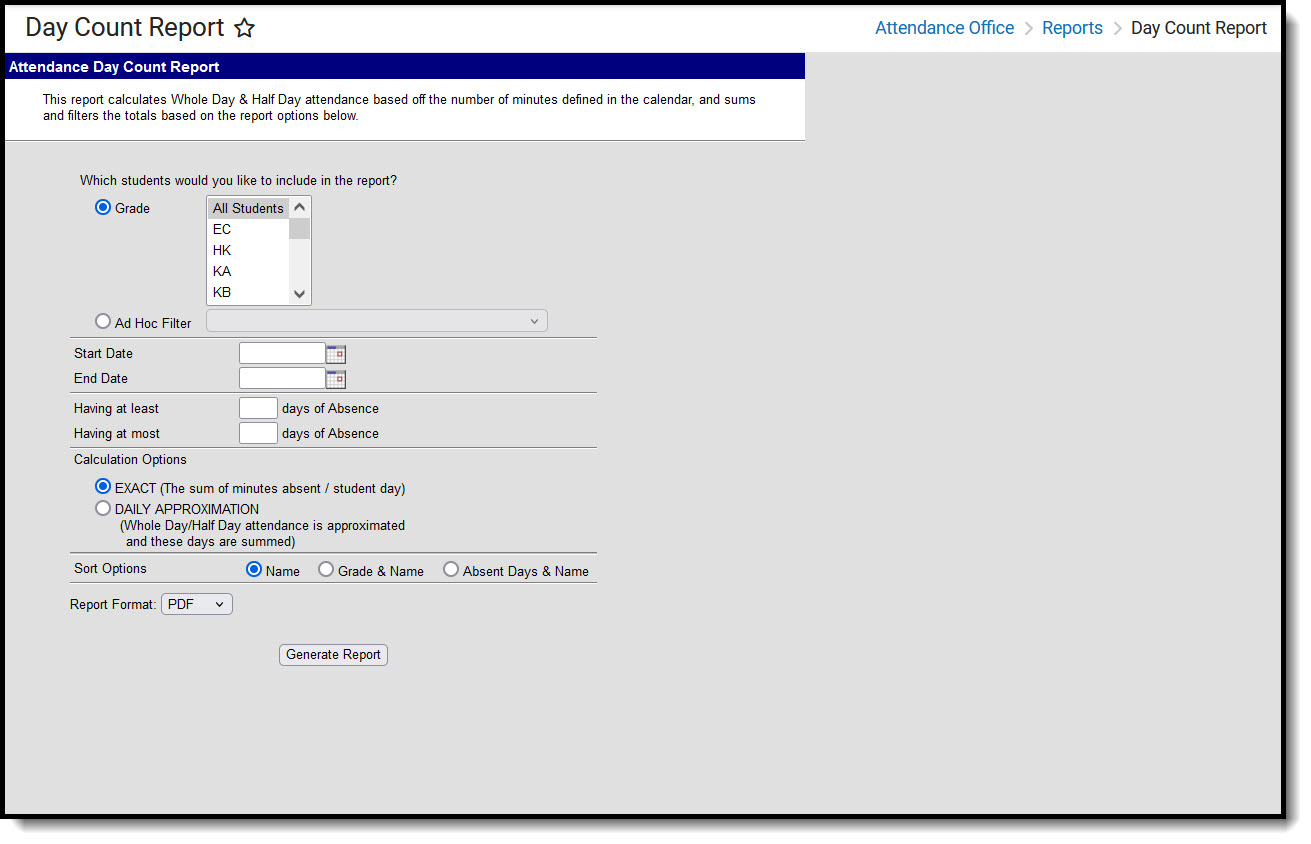Sort by Absent Days & Name
The height and width of the screenshot is (844, 1311).
[451, 570]
